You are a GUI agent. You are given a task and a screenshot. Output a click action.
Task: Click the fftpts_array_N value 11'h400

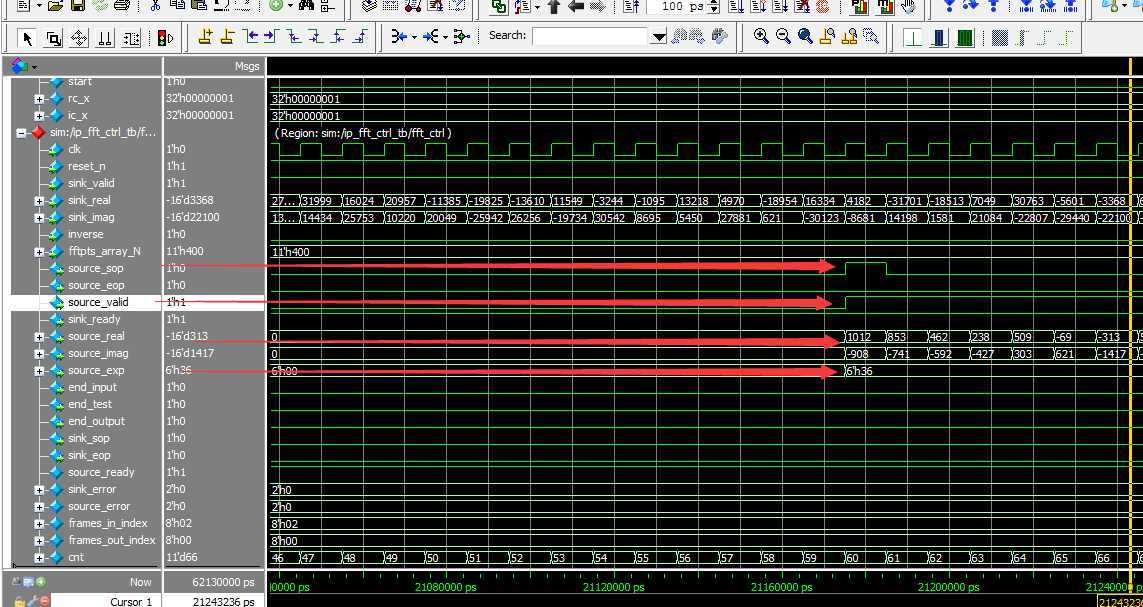click(185, 251)
